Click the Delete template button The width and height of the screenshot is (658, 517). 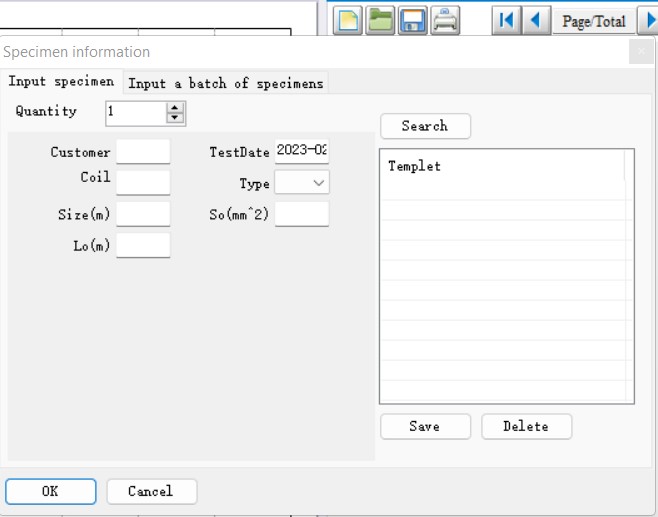(526, 426)
